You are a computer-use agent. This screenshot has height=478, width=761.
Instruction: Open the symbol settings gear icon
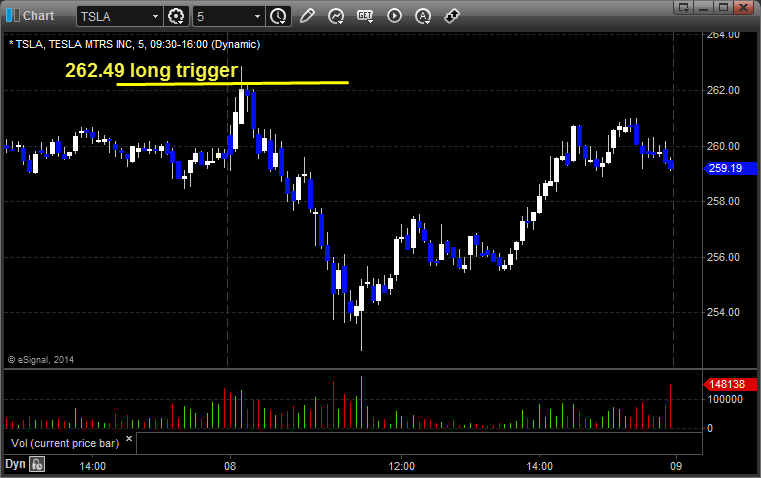(176, 16)
